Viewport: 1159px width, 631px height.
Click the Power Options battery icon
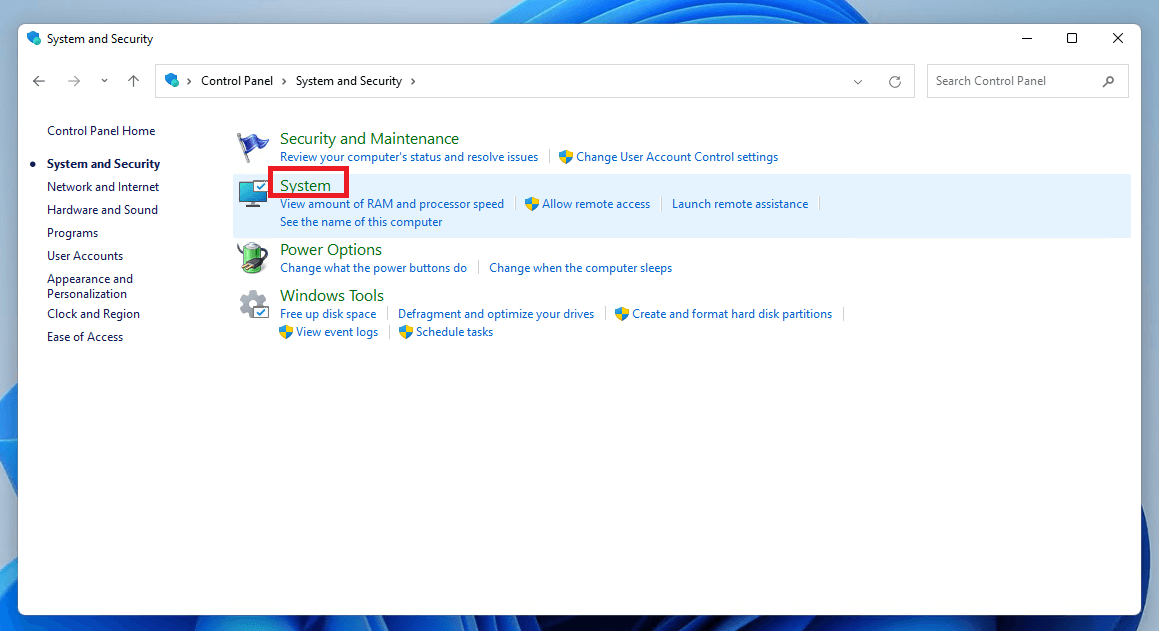[253, 258]
